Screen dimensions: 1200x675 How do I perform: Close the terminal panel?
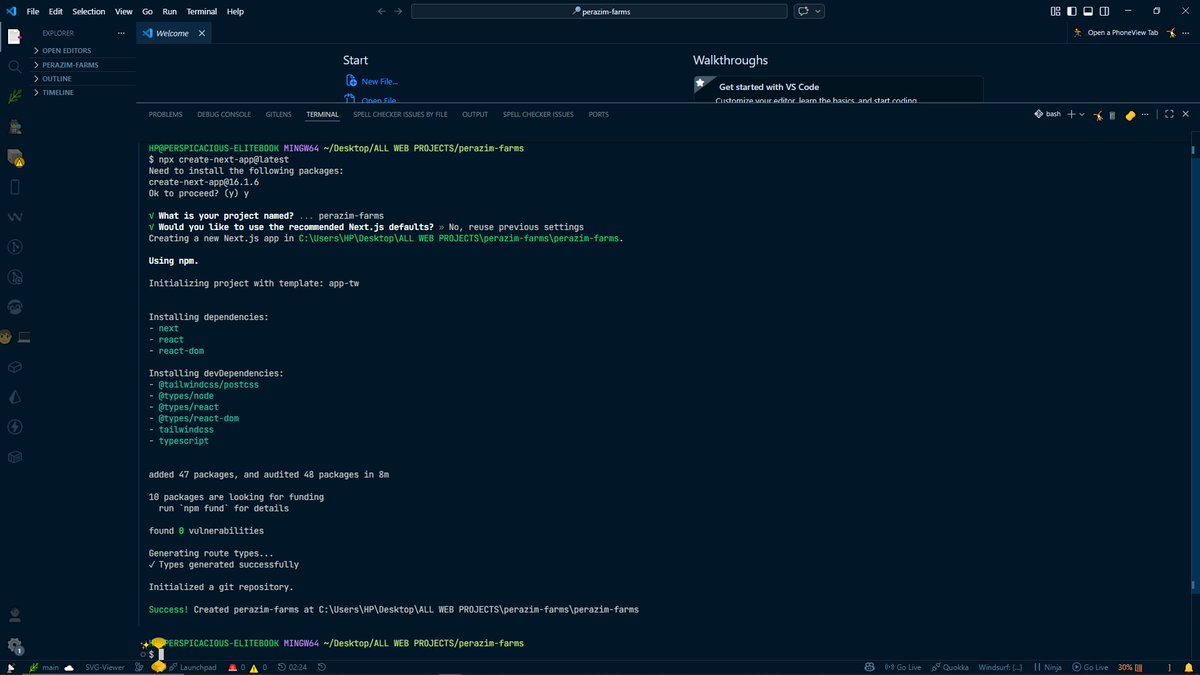[x=1187, y=115]
